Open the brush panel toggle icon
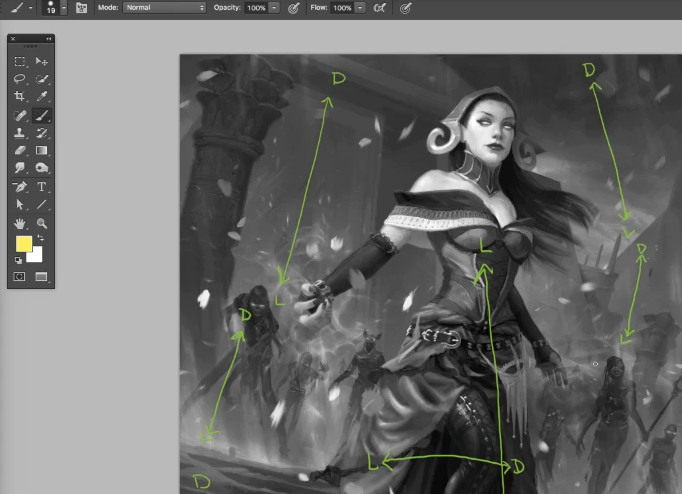Screen dimensions: 682x494 [x=81, y=7]
